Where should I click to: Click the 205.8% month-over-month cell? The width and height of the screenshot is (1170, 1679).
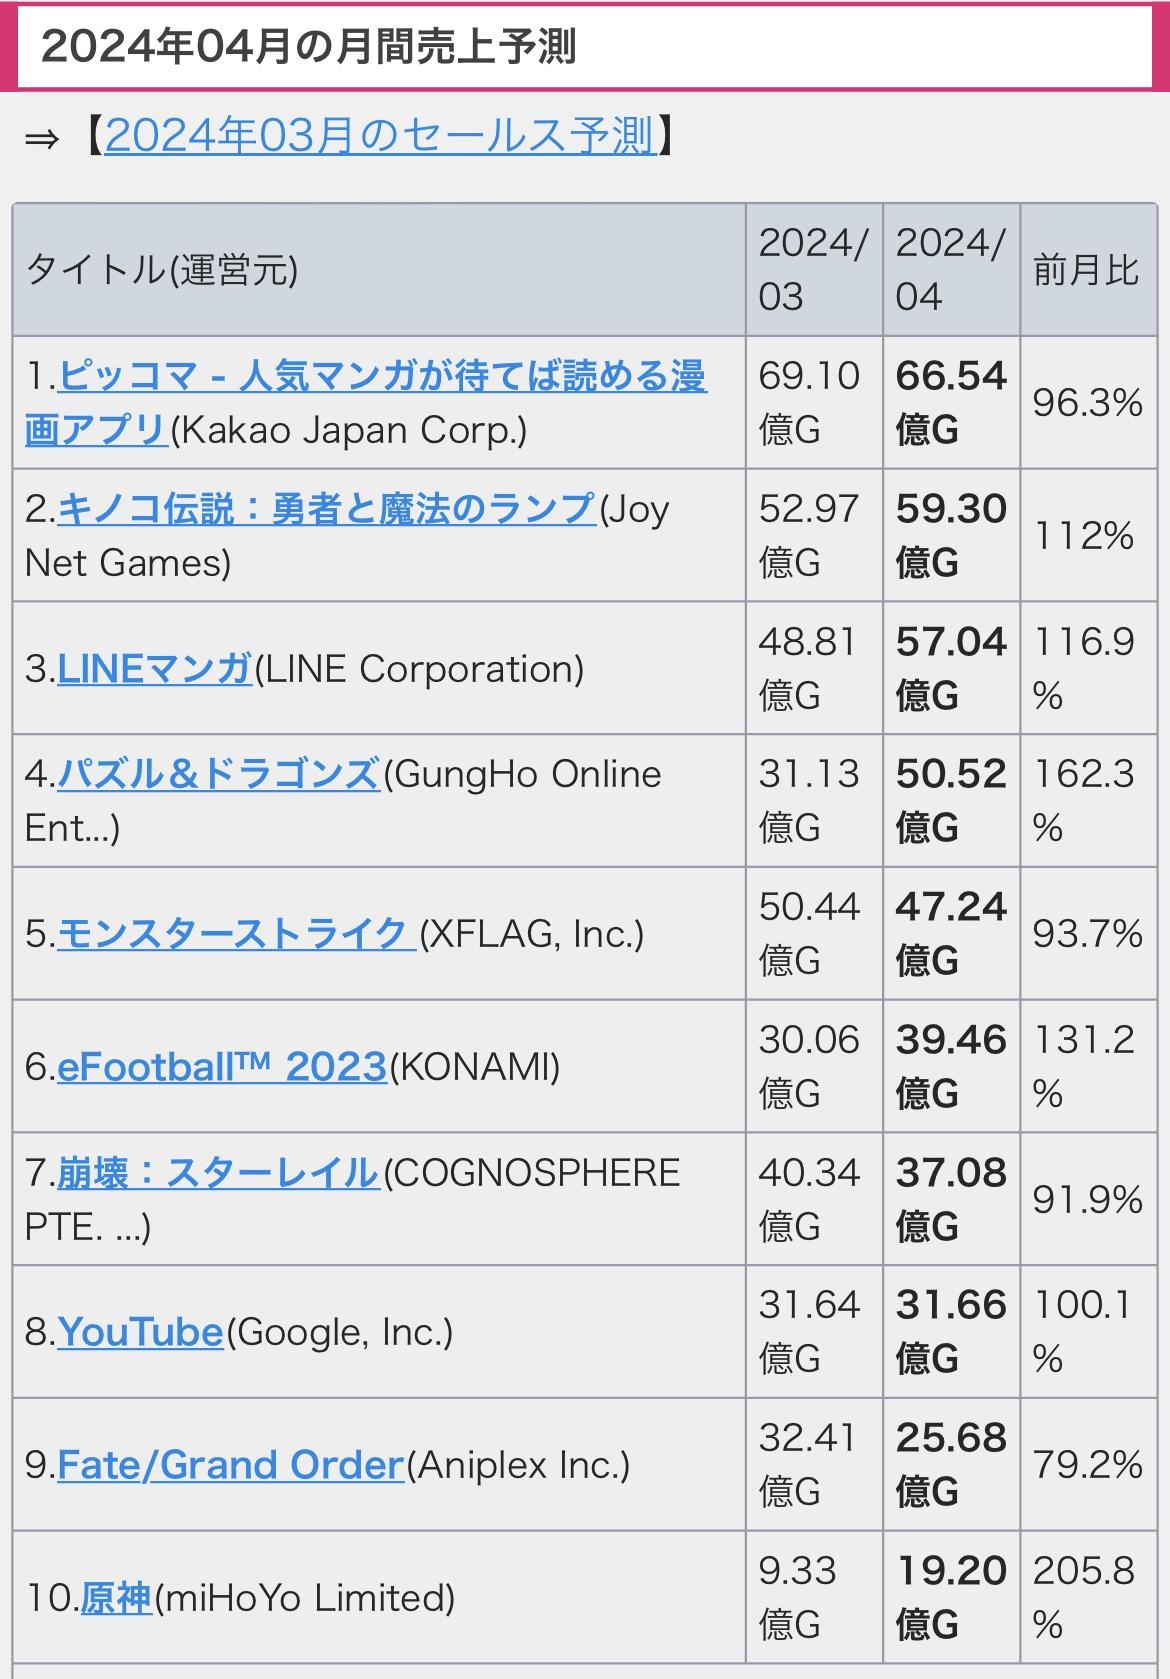1087,1597
